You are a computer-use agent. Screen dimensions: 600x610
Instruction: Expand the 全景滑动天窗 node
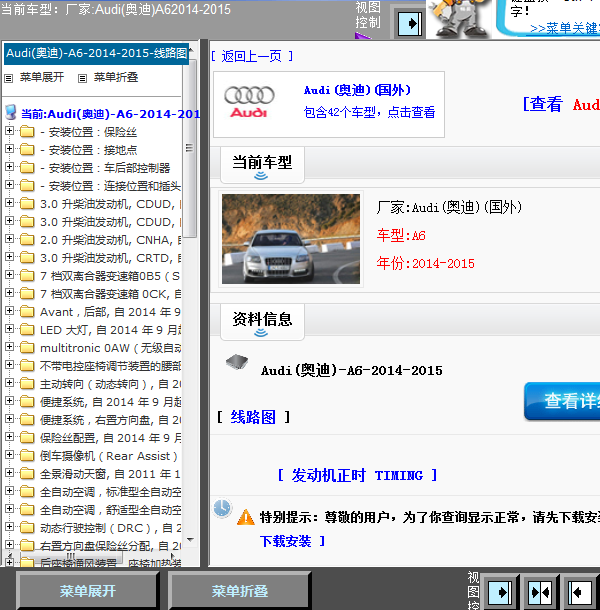9,473
